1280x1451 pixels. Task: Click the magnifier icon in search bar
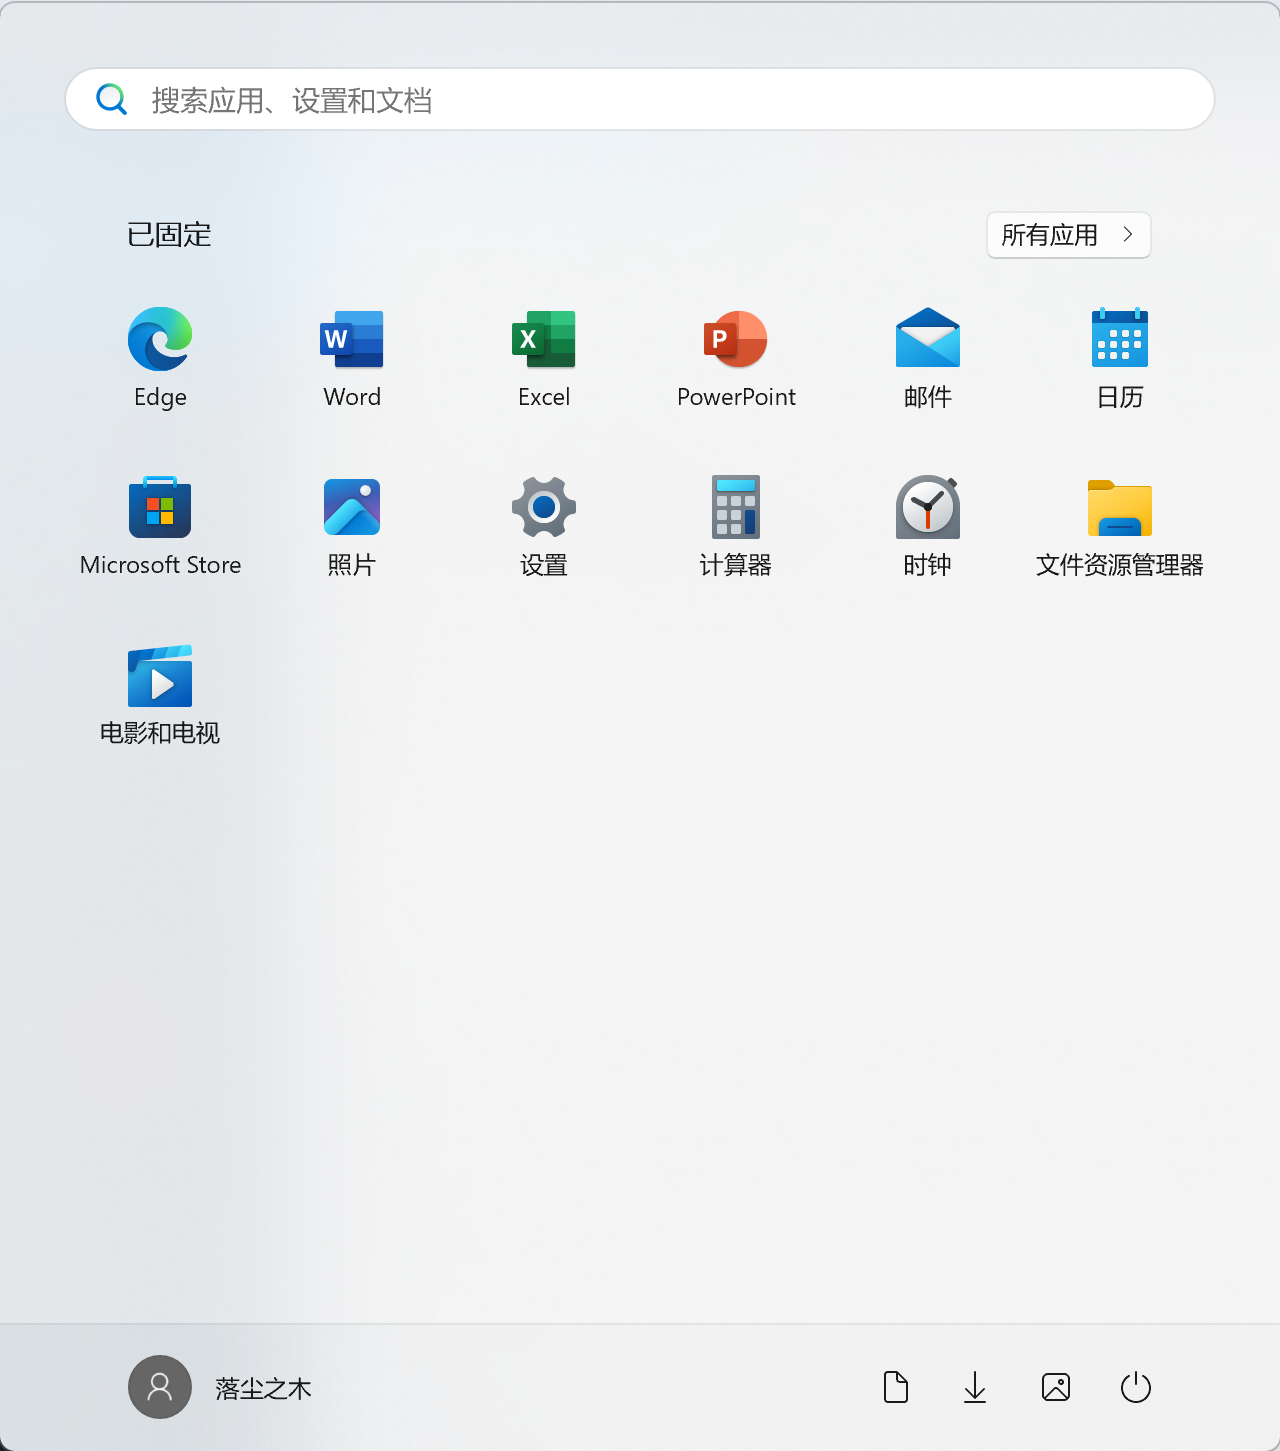click(x=111, y=99)
